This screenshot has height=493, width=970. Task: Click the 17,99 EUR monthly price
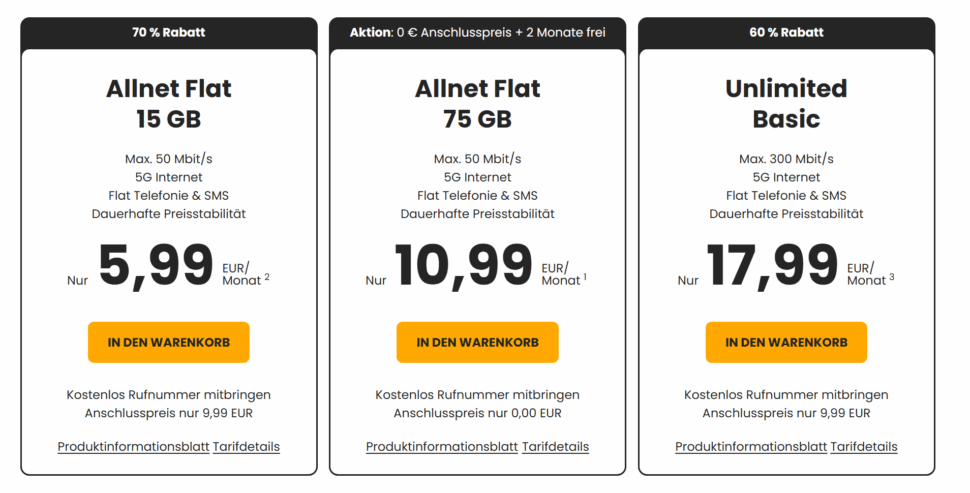pyautogui.click(x=773, y=267)
